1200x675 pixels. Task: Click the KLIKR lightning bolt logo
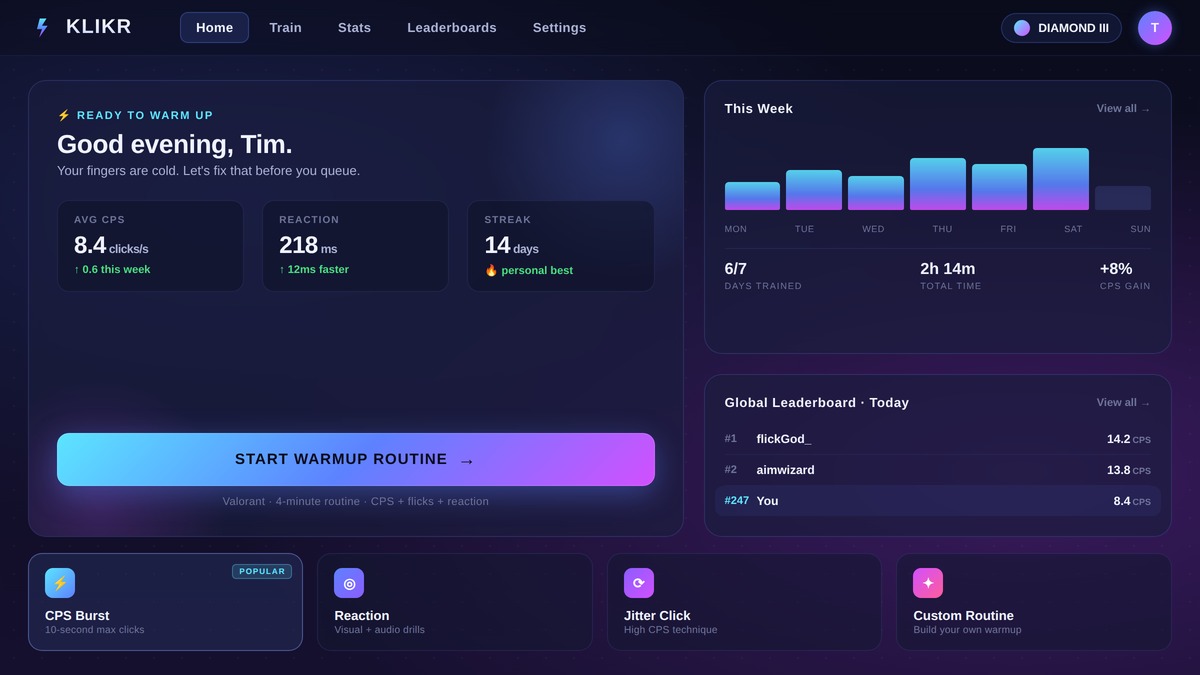[42, 27]
